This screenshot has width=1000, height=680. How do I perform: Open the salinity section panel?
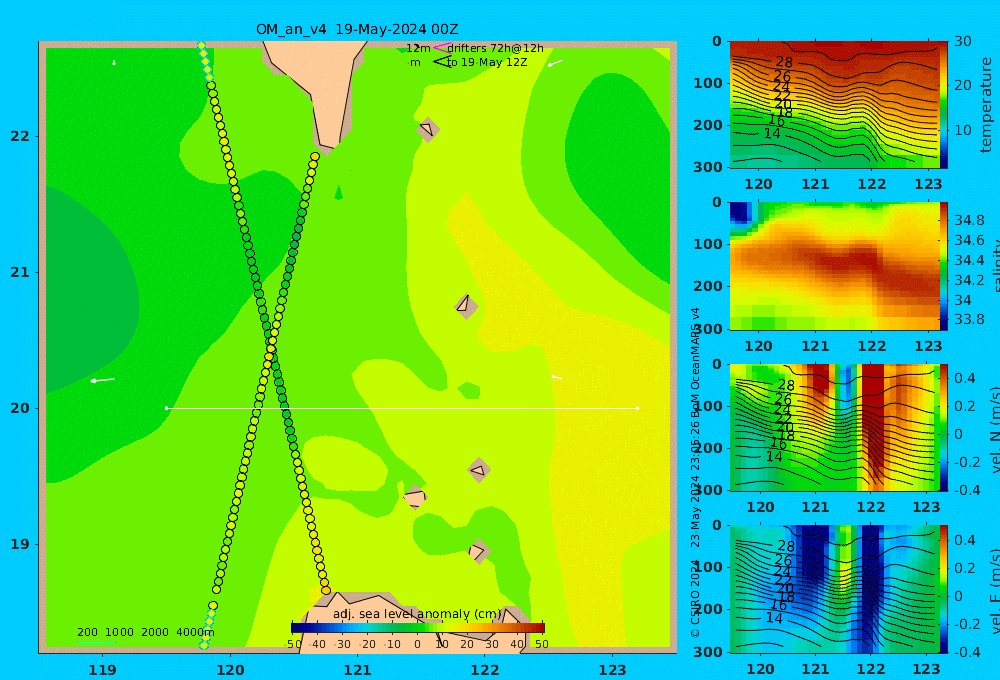834,266
